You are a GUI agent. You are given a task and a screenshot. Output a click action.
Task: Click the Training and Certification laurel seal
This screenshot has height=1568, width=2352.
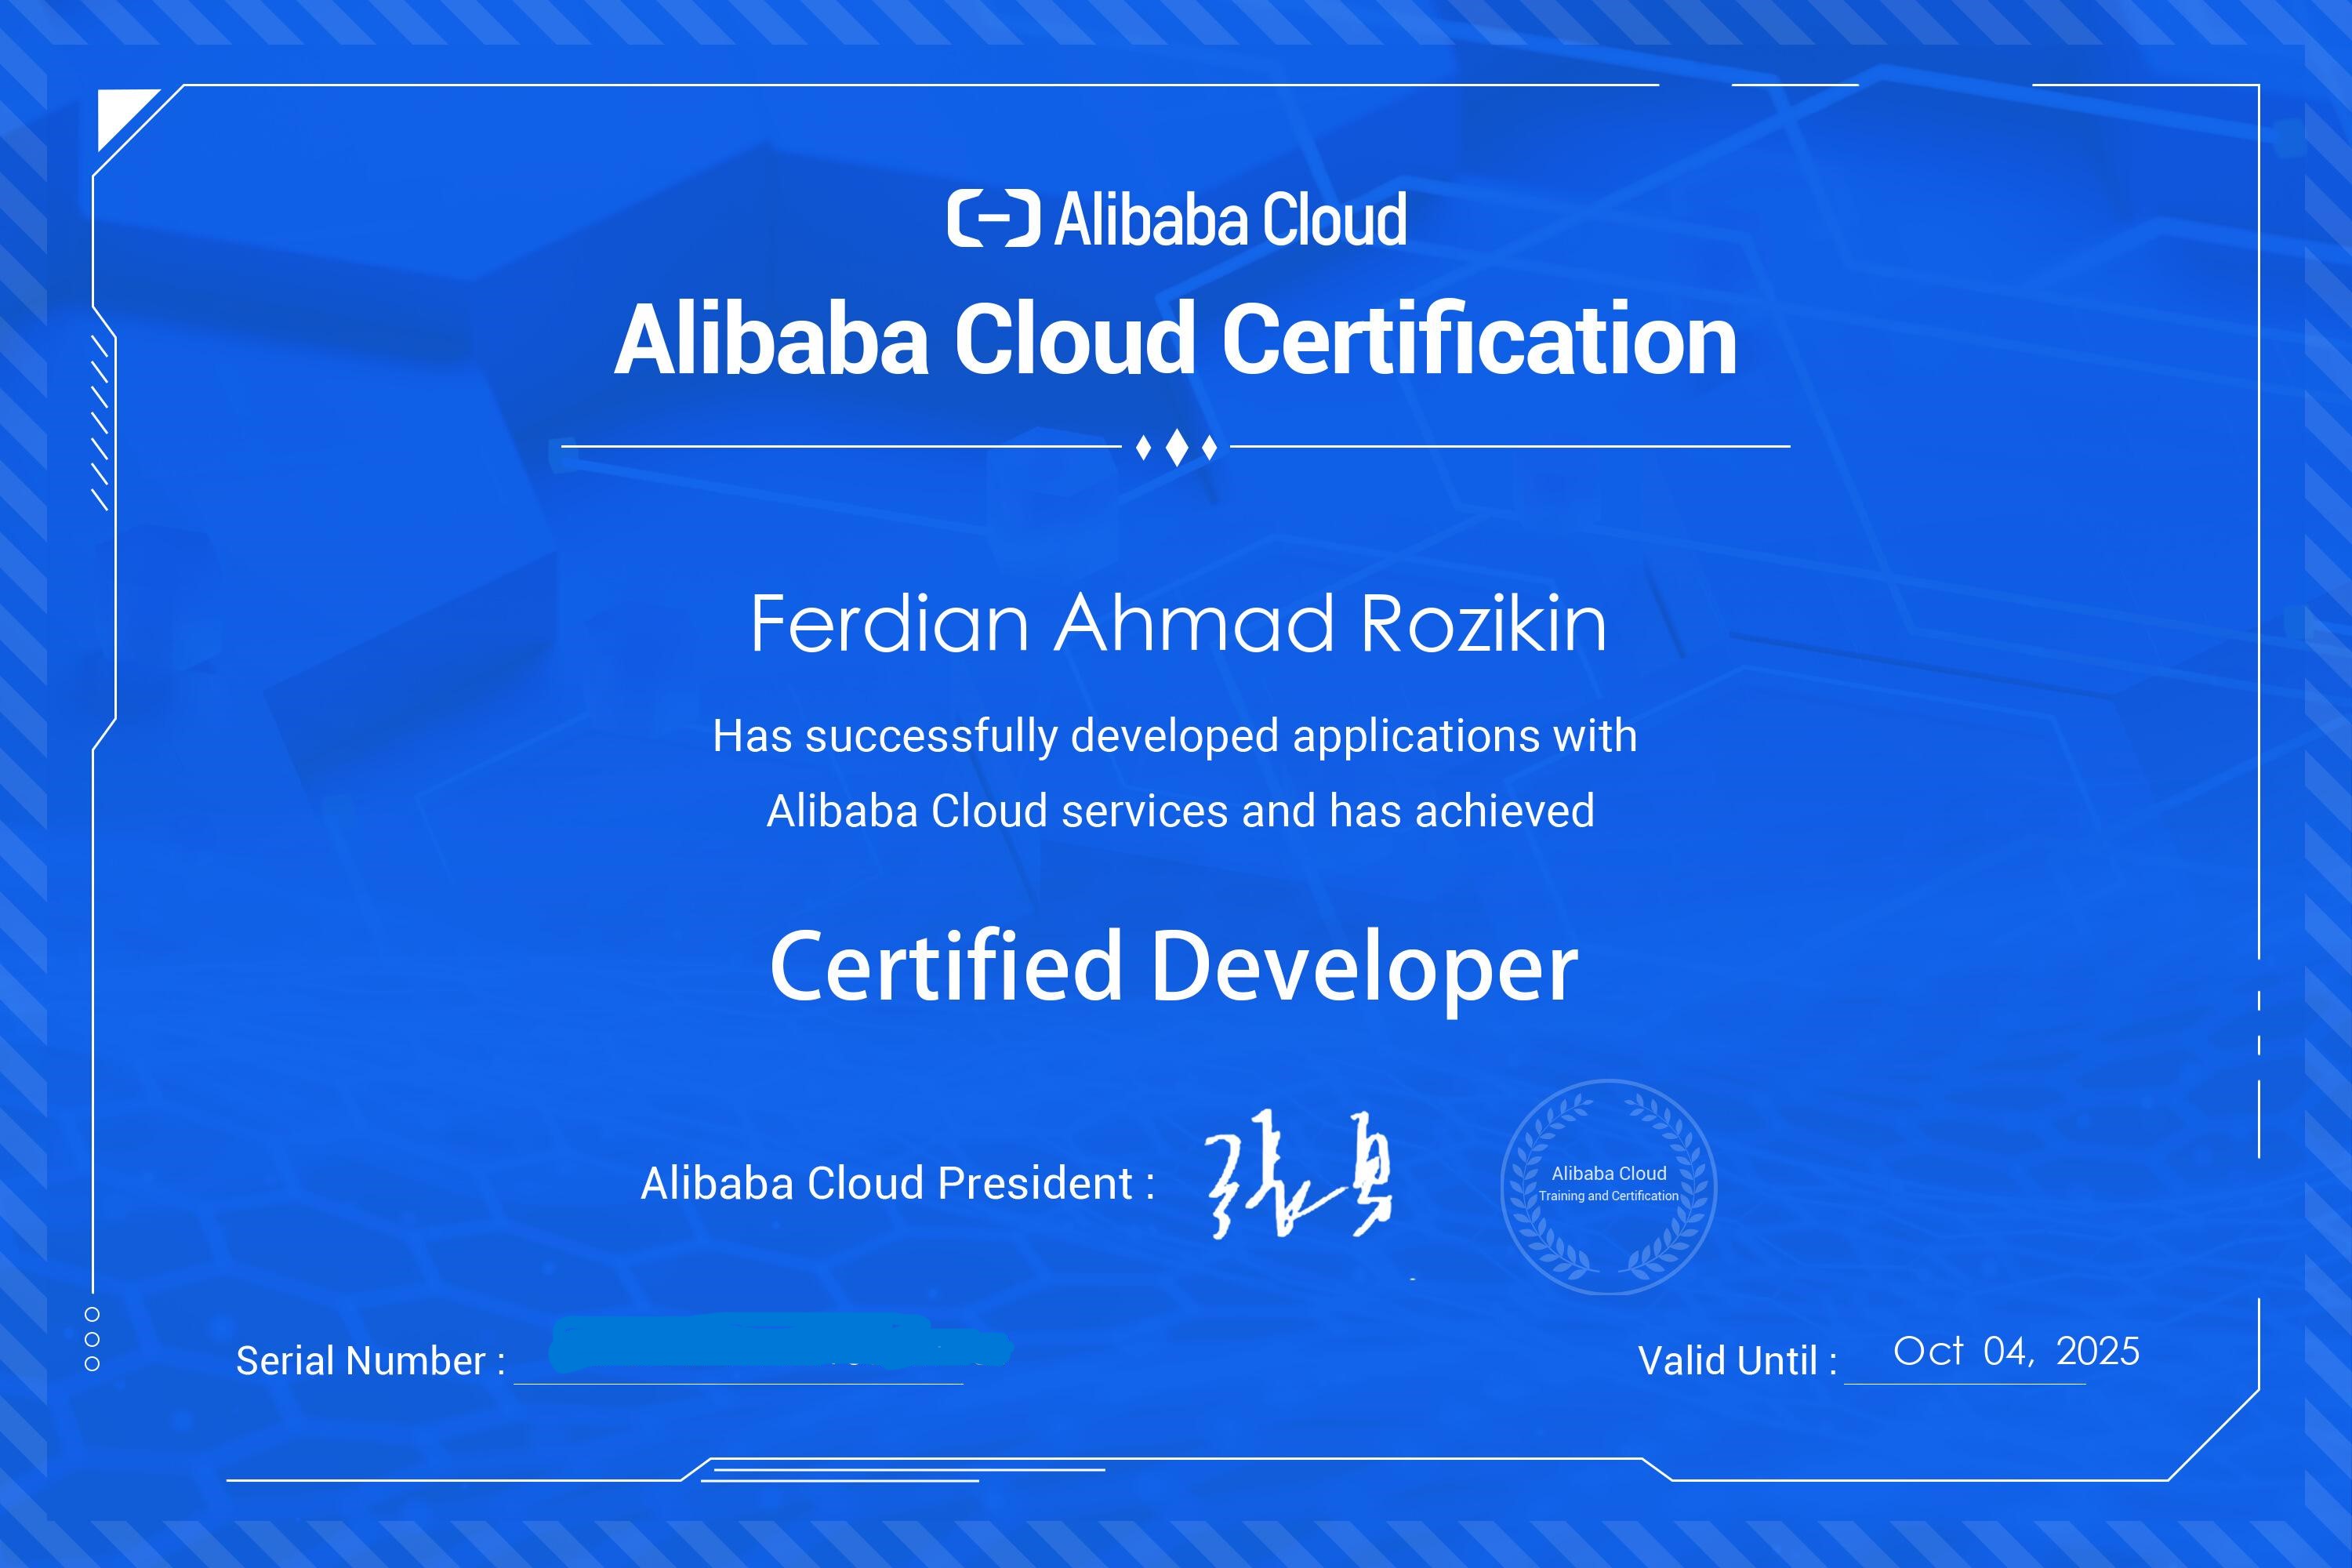(x=1608, y=1186)
